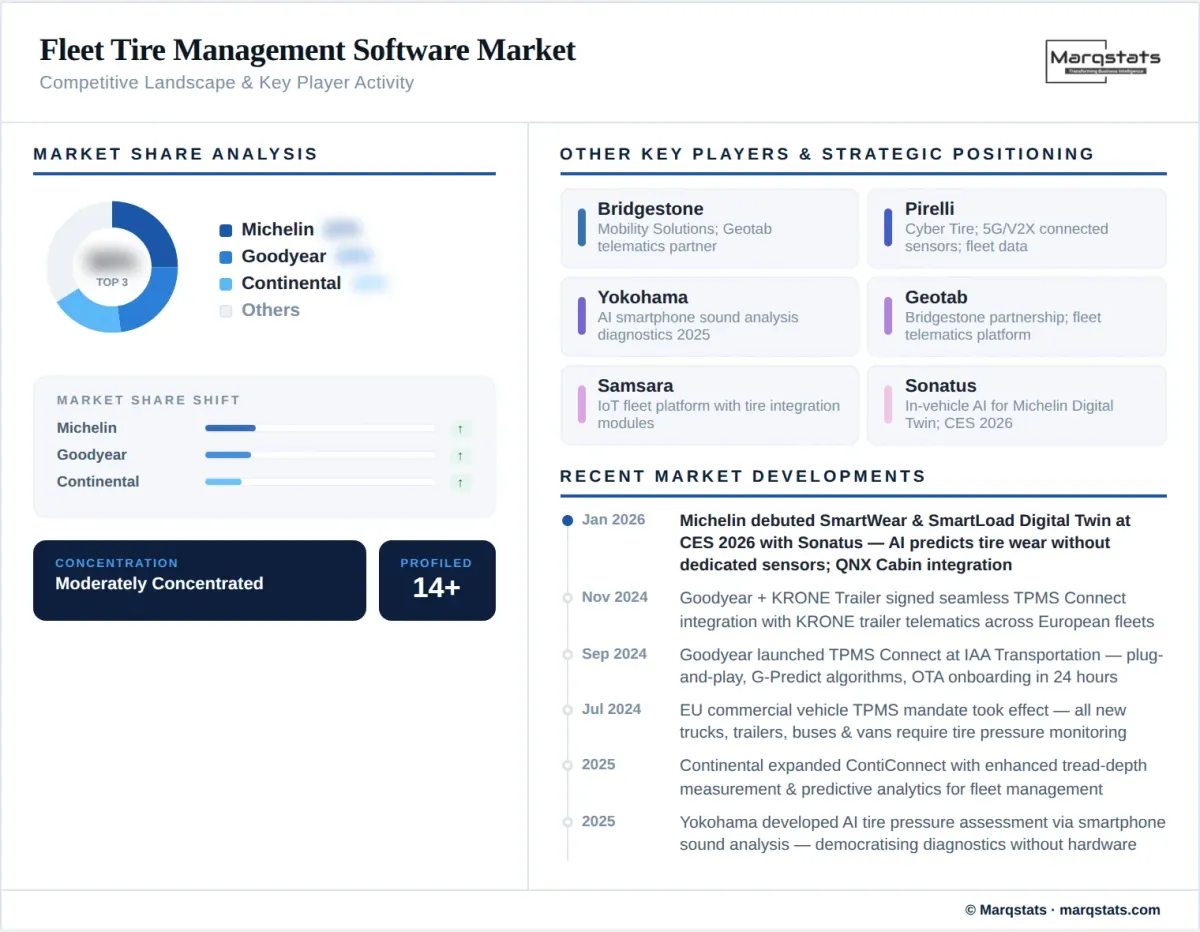Click the Continental market share bar

pos(320,481)
